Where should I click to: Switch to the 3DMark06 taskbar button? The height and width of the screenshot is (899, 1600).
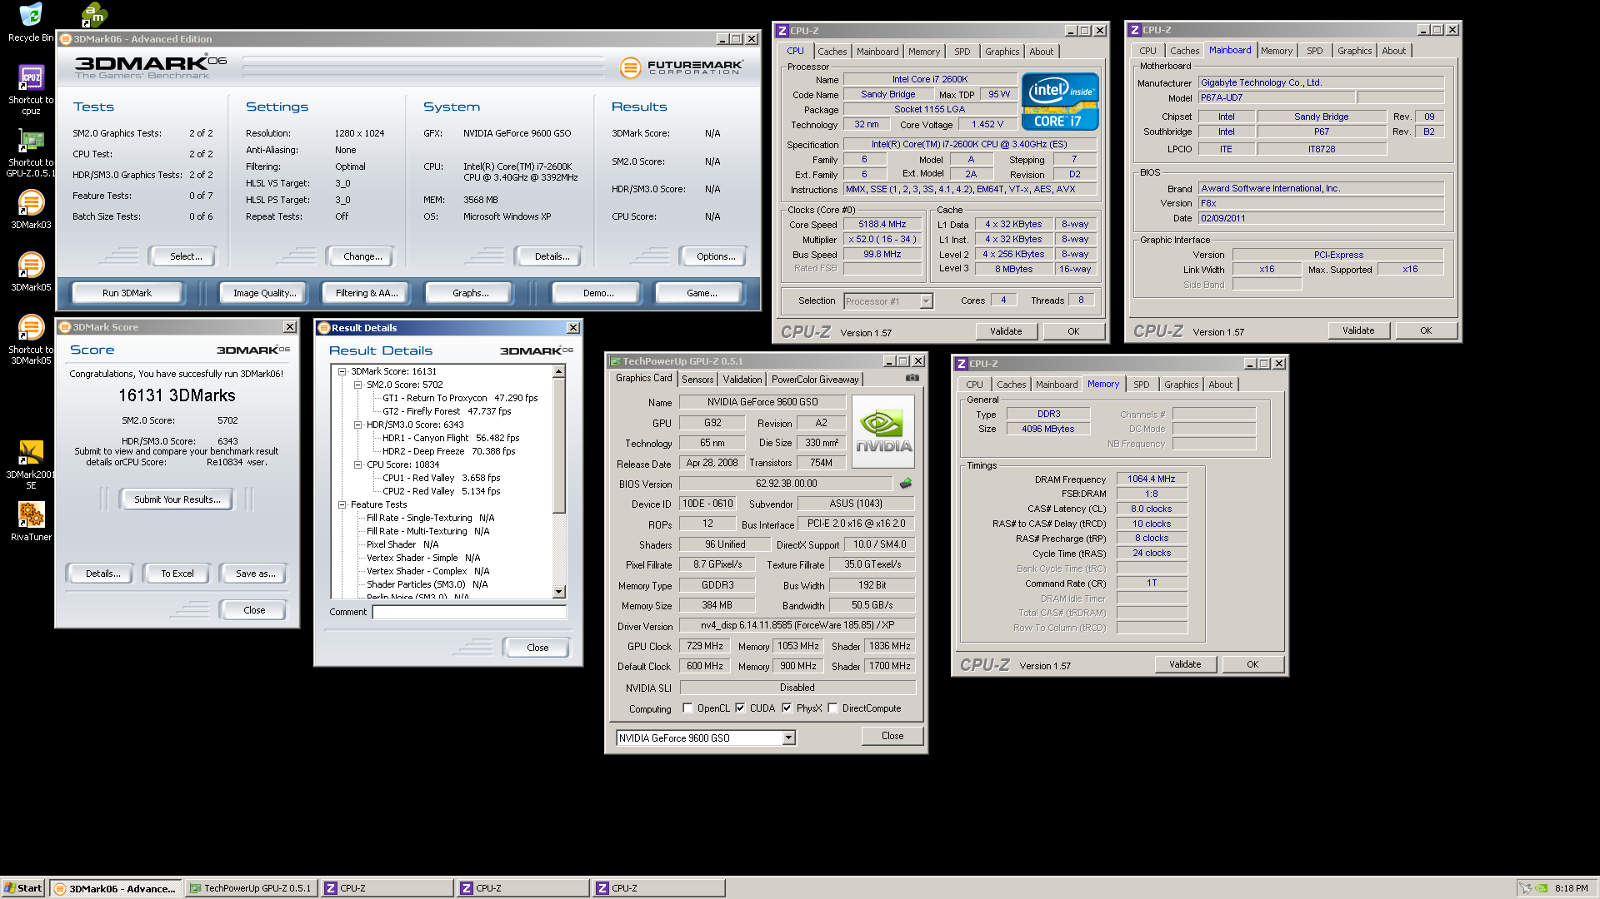(116, 888)
